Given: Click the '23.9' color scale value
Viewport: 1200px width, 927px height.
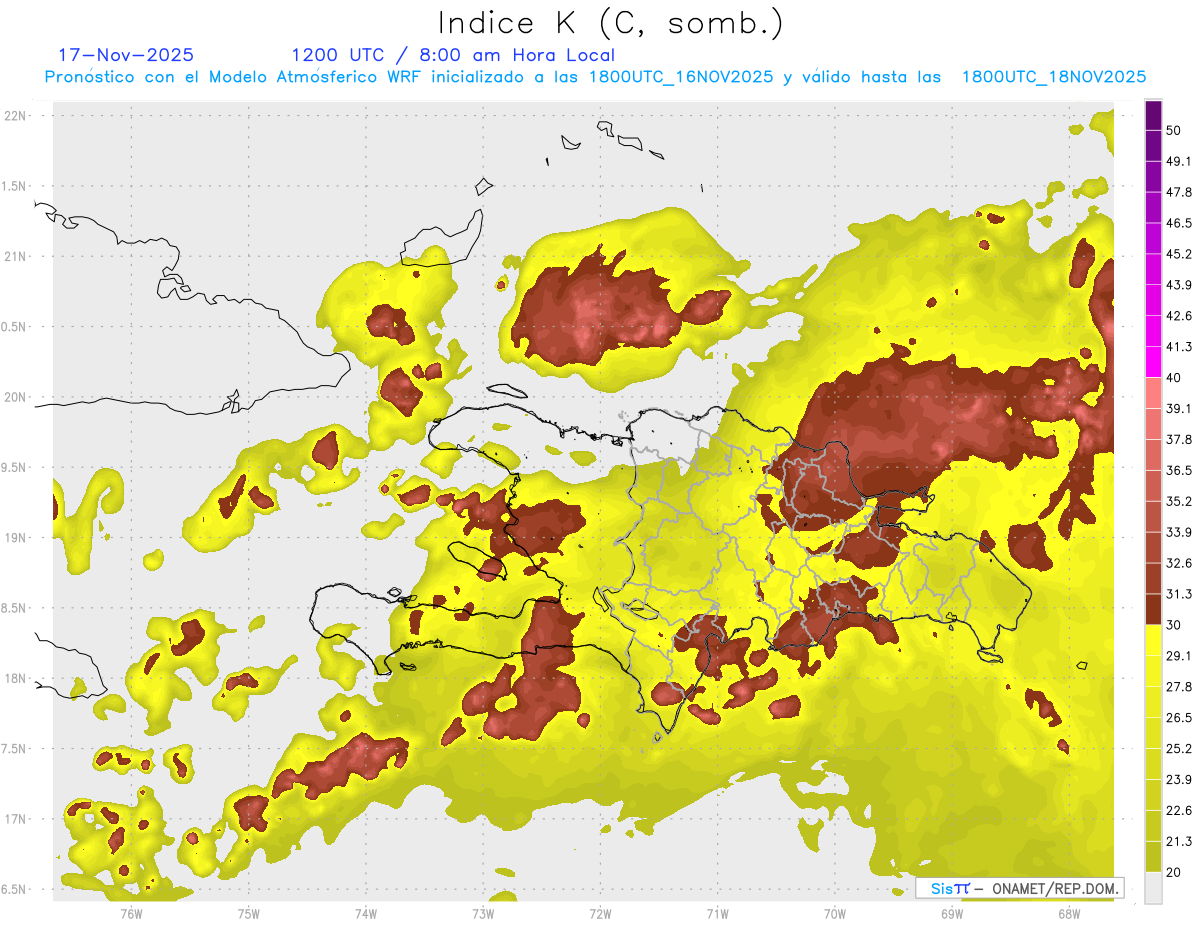Looking at the screenshot, I should (1179, 779).
